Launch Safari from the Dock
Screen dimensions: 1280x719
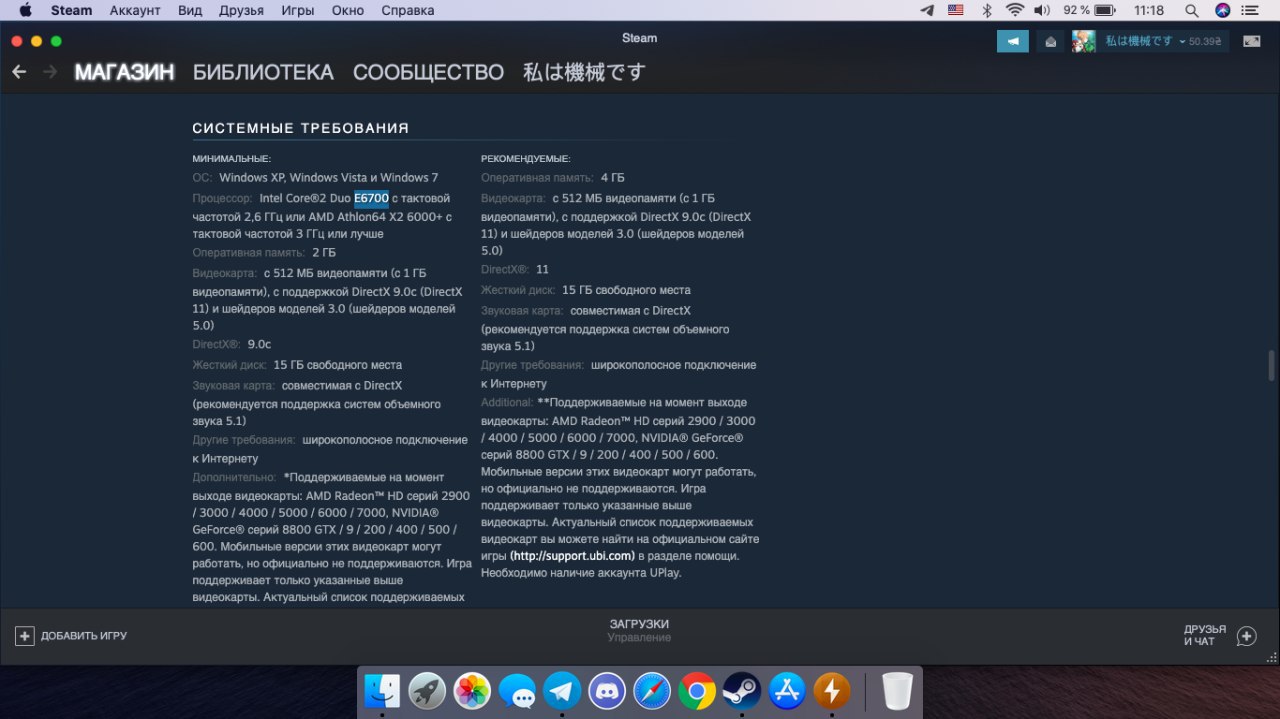pyautogui.click(x=652, y=691)
